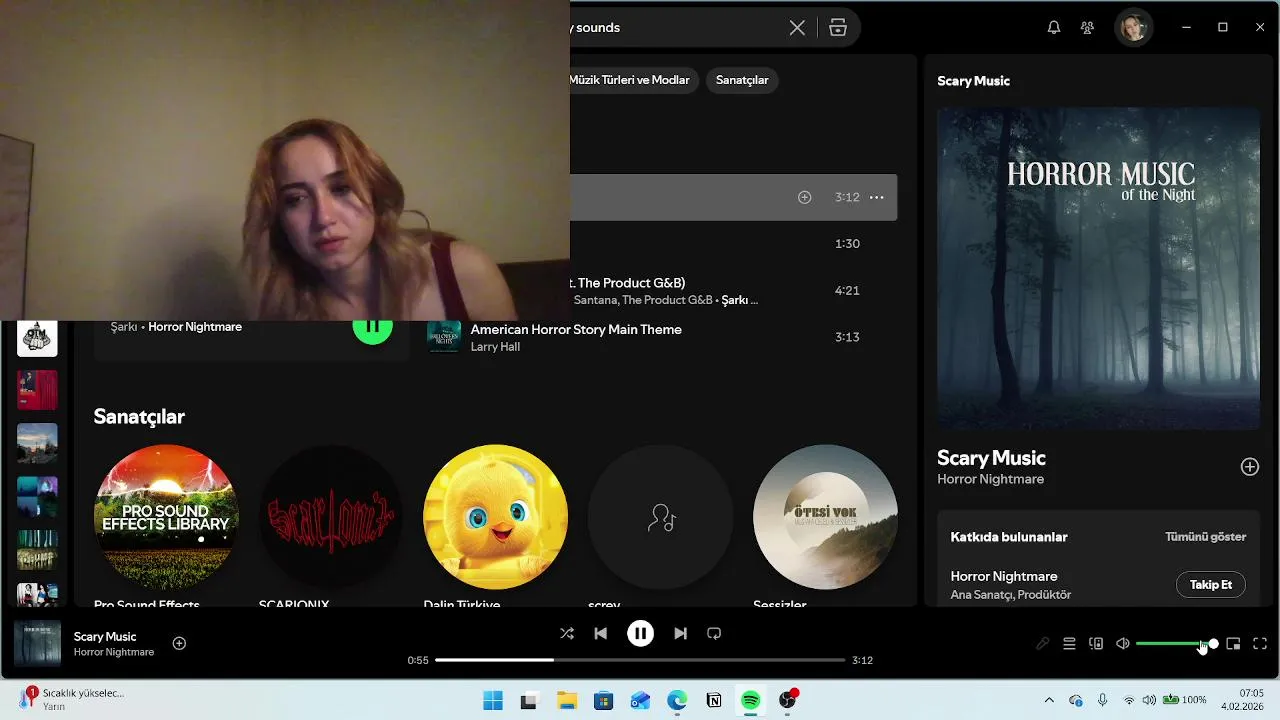This screenshot has width=1280, height=720.
Task: Open the OneDrive tray icon
Action: (x=1076, y=700)
